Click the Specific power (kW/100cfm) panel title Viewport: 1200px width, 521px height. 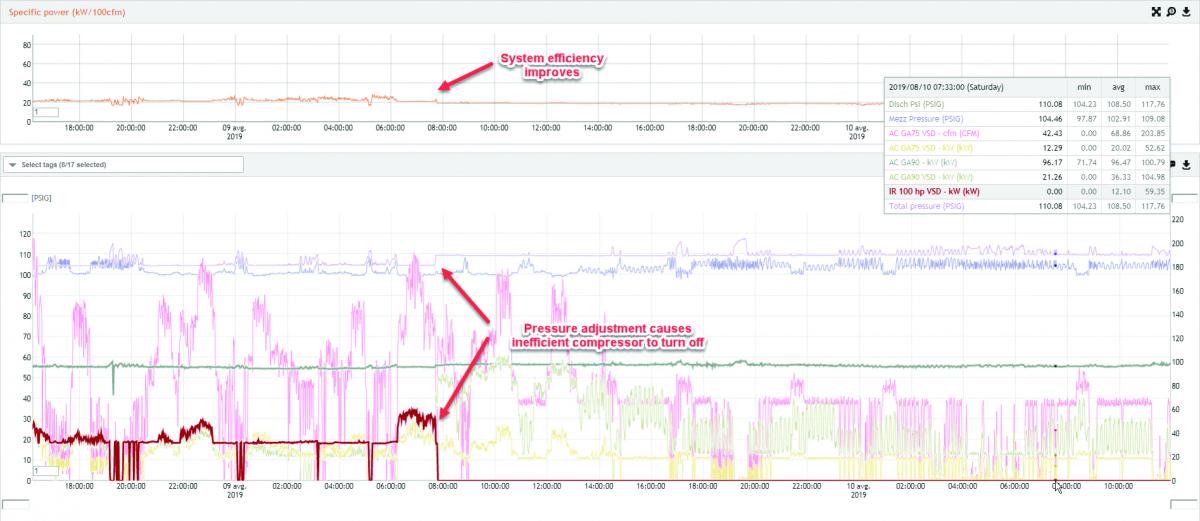pos(60,11)
